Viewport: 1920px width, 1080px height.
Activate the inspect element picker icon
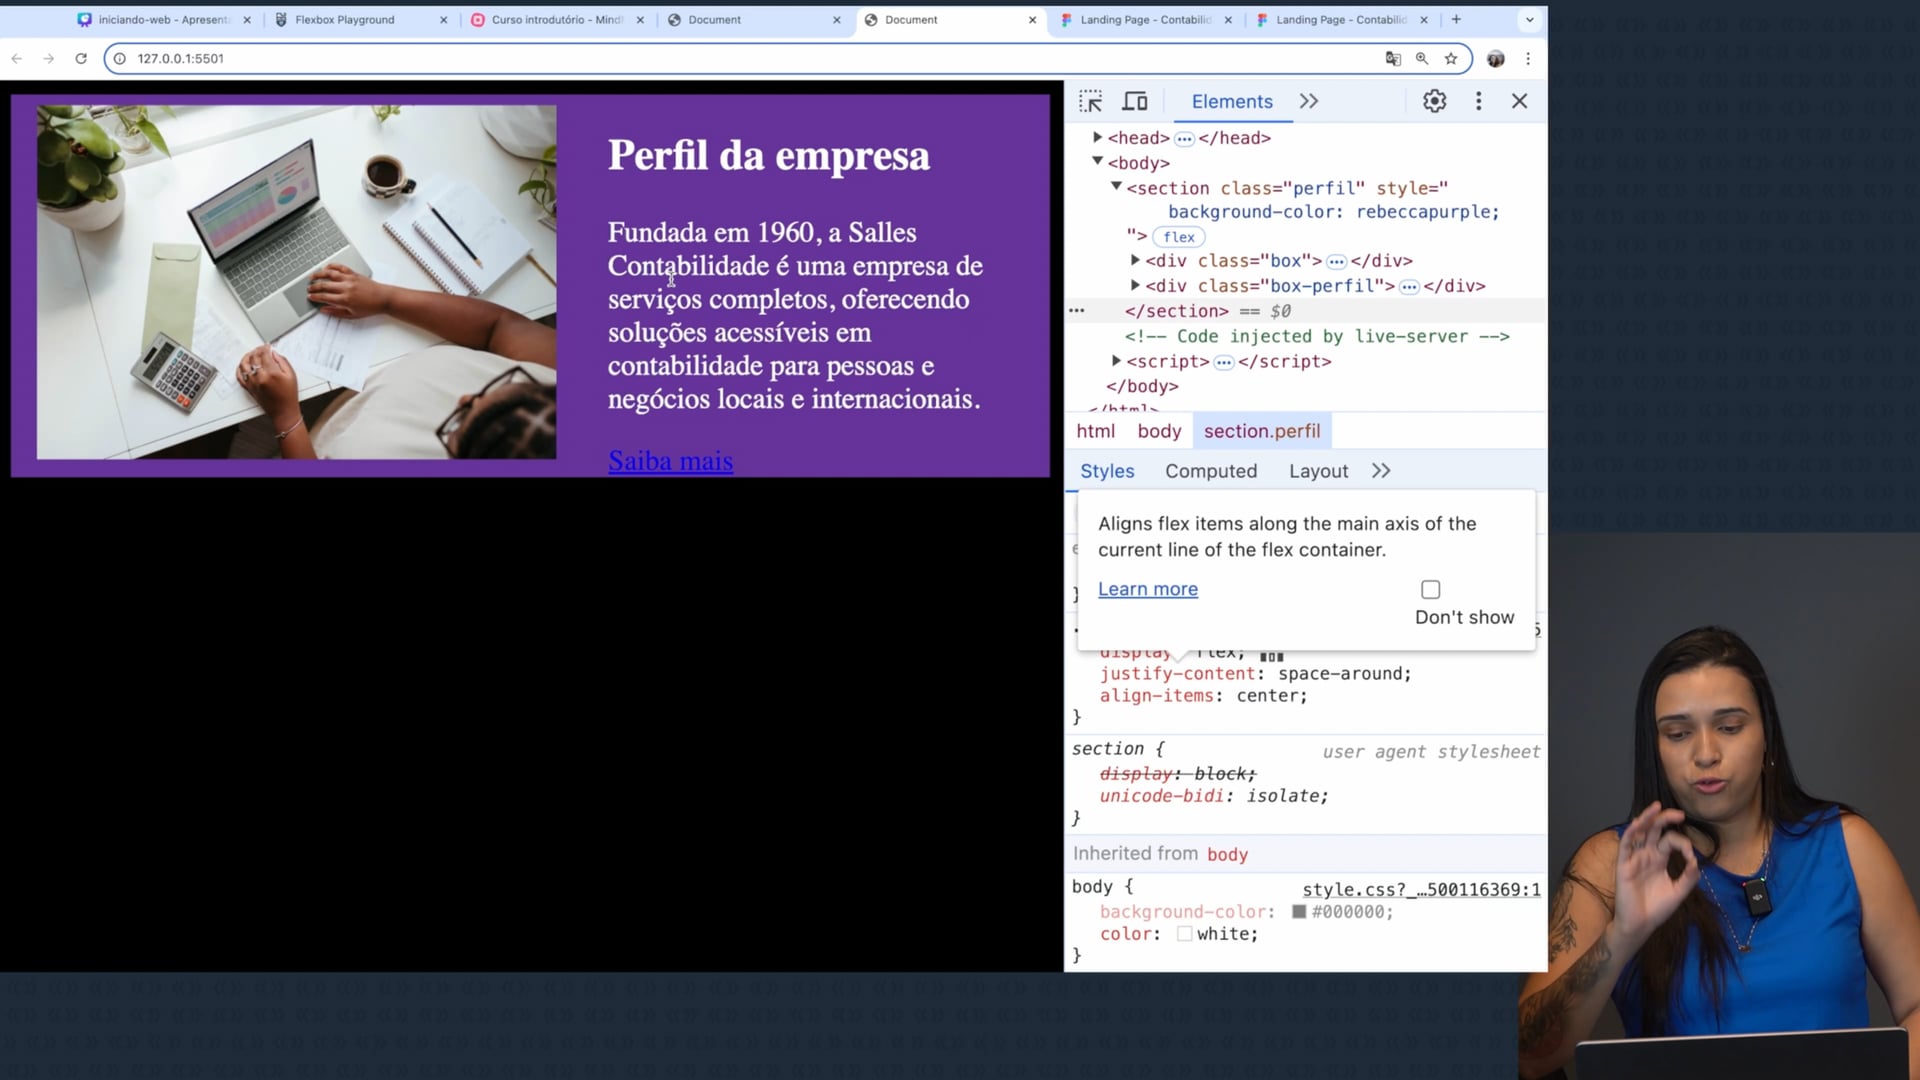tap(1090, 101)
